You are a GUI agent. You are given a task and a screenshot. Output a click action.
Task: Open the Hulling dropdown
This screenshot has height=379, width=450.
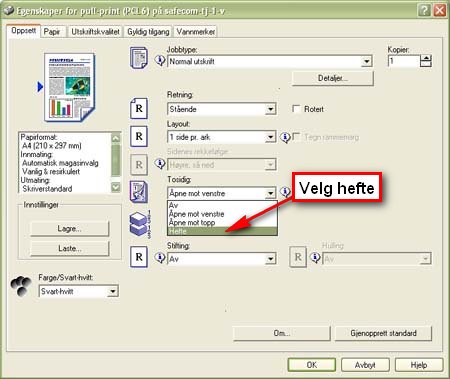[x=425, y=259]
